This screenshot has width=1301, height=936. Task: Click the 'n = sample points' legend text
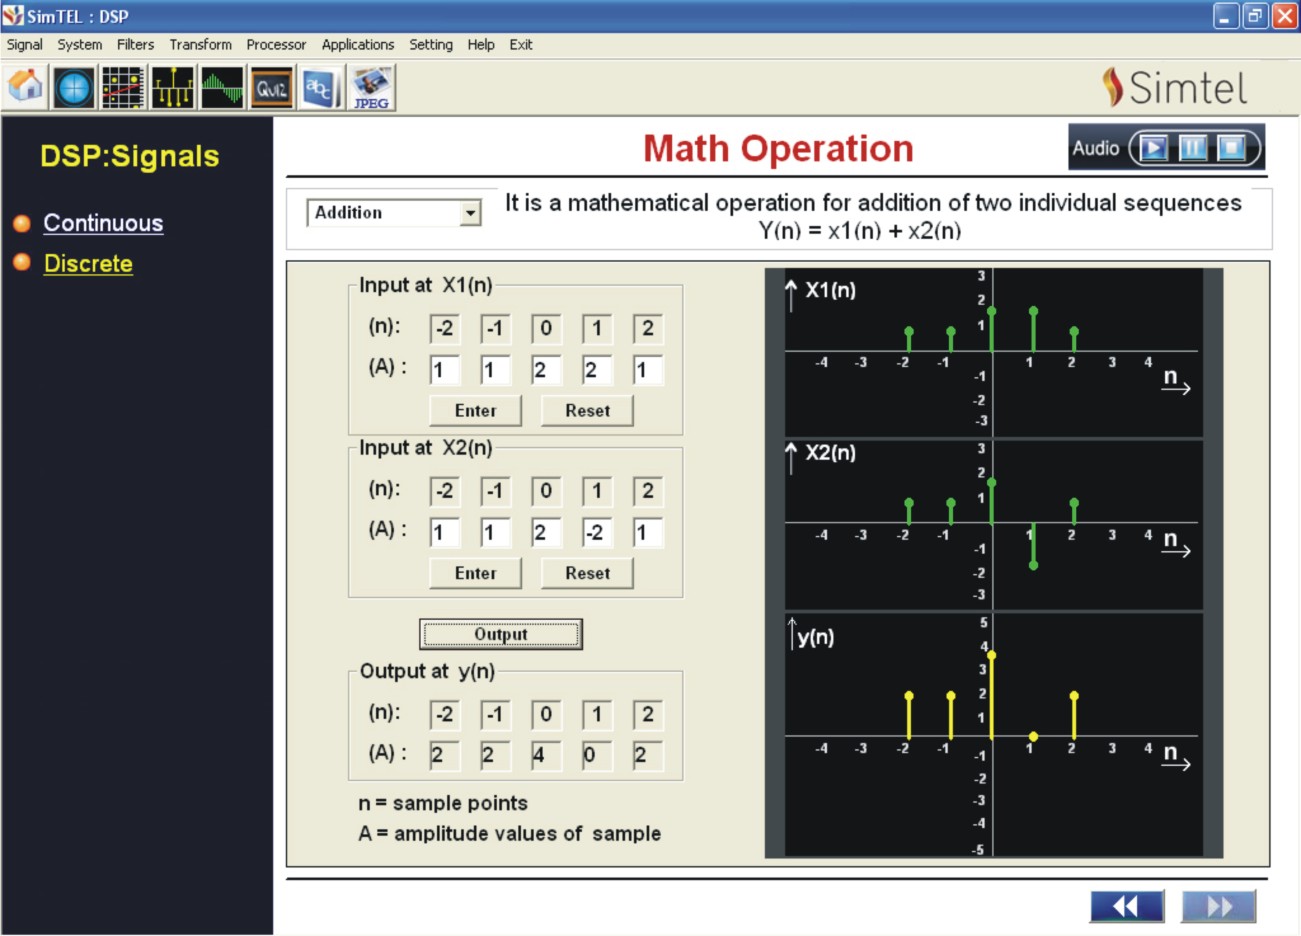(443, 803)
